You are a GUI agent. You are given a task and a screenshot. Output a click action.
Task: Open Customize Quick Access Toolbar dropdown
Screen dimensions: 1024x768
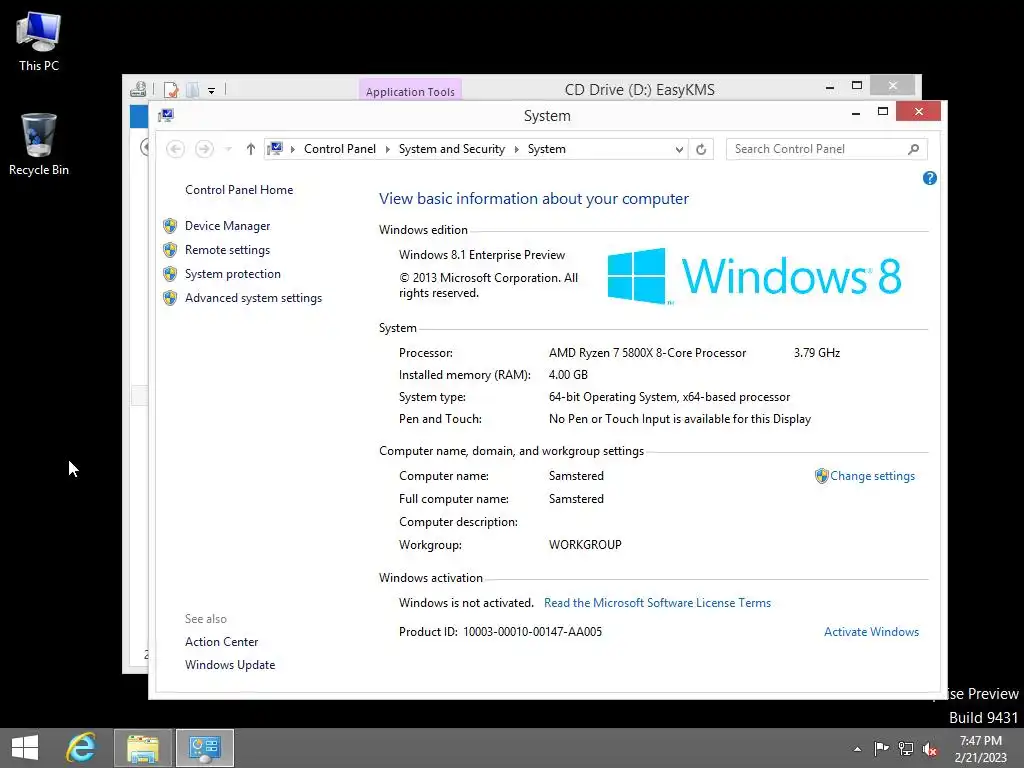[212, 91]
